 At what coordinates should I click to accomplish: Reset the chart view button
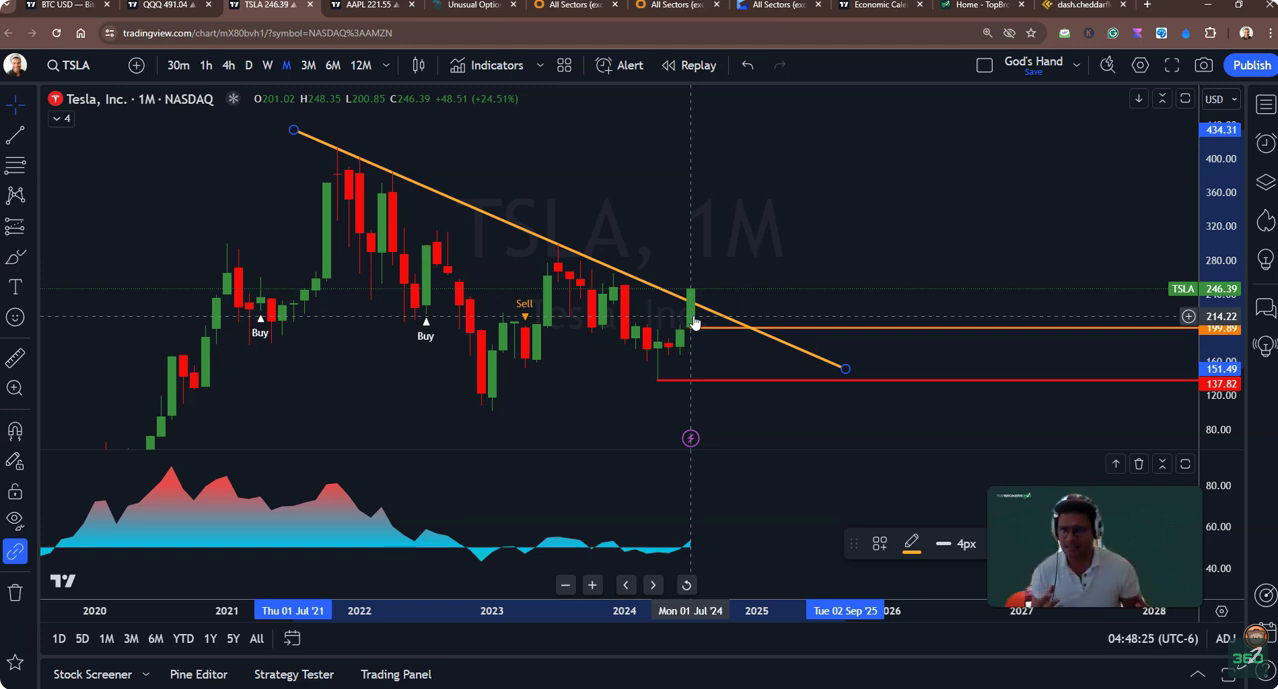(686, 585)
